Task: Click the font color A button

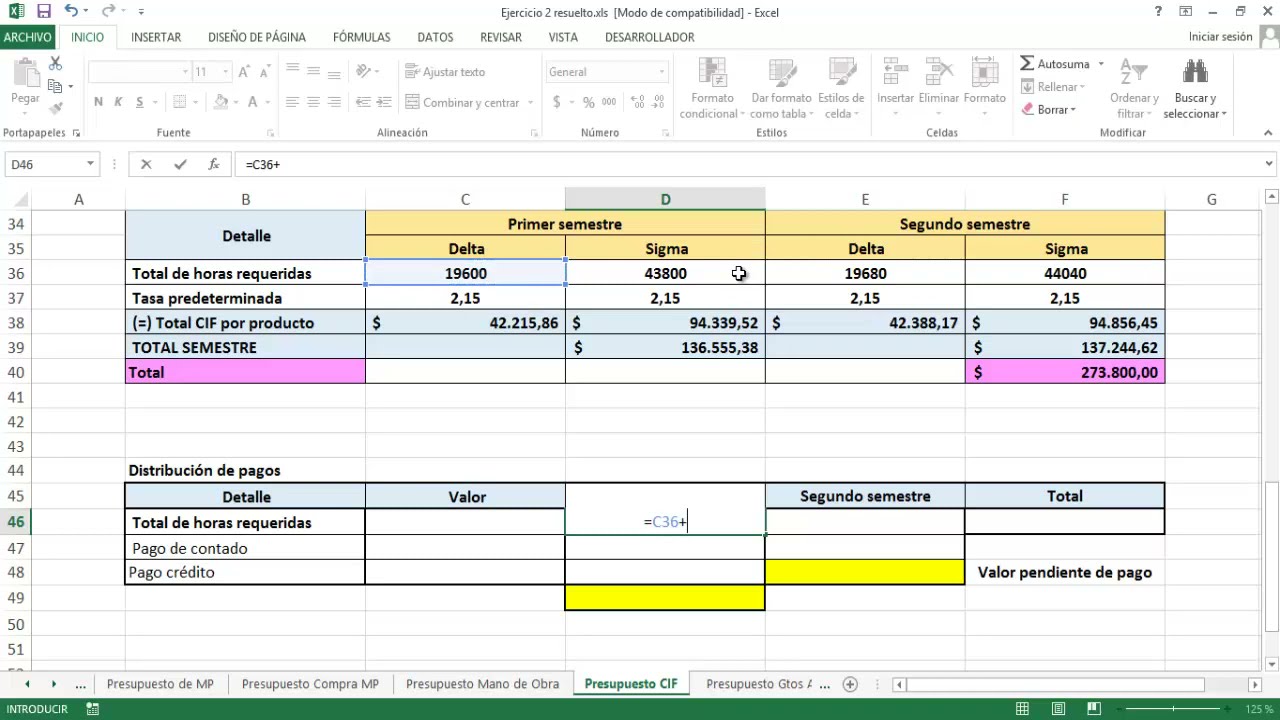Action: (x=253, y=102)
